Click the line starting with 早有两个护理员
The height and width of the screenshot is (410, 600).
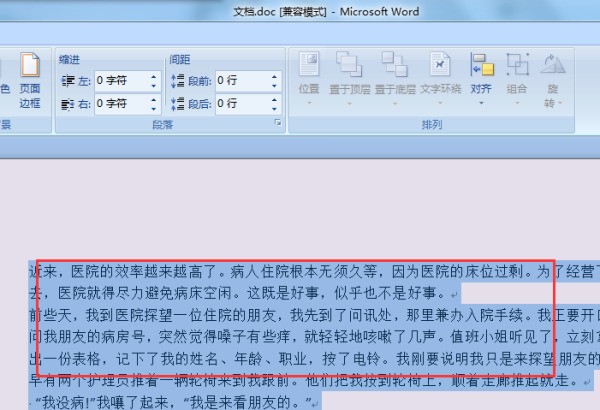click(x=310, y=381)
